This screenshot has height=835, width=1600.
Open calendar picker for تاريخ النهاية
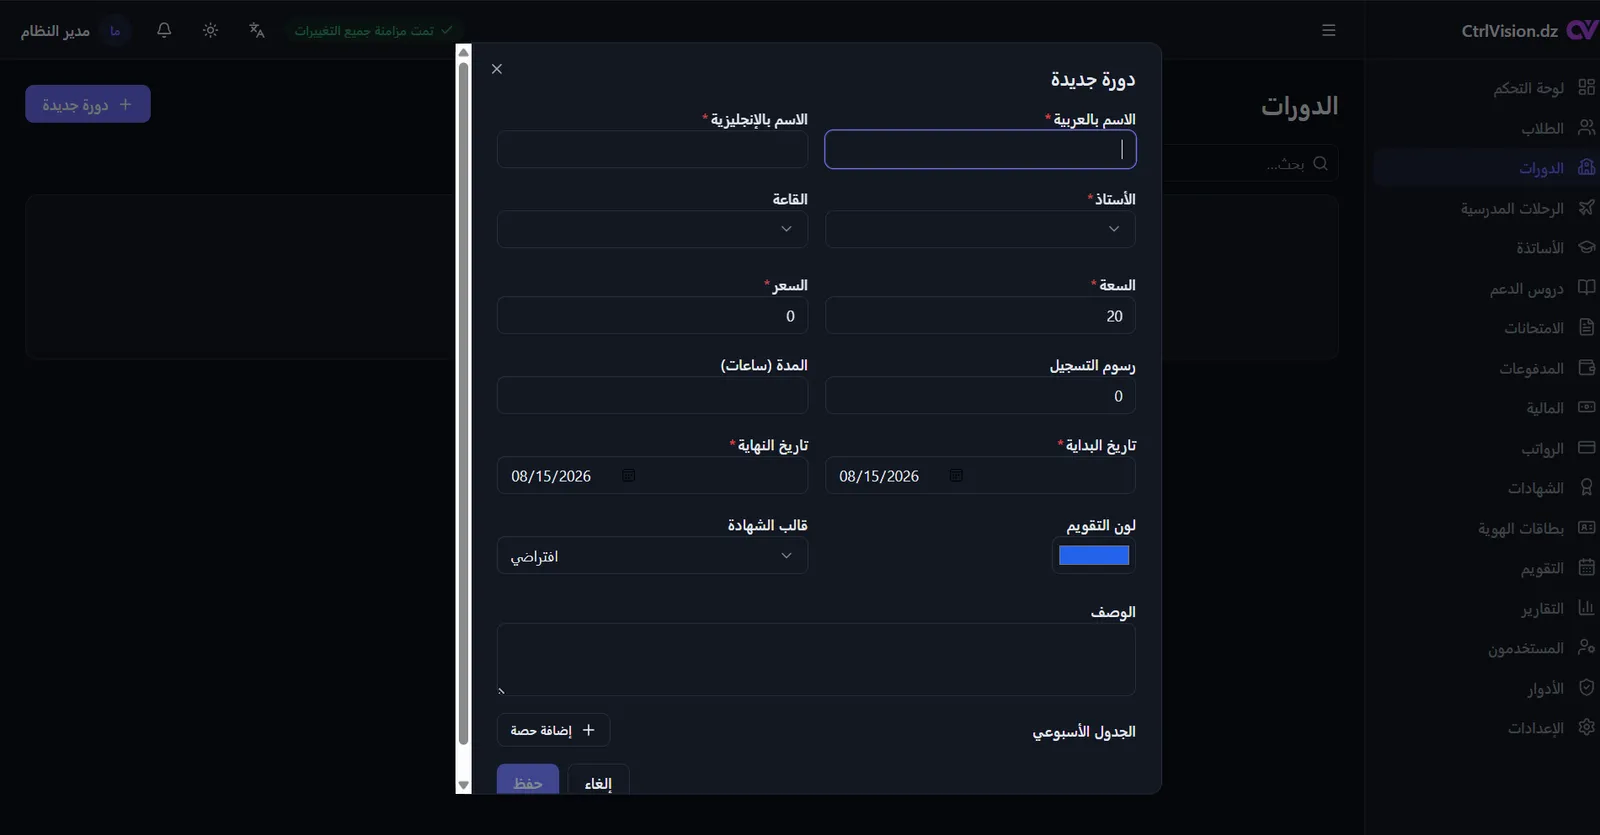(628, 476)
